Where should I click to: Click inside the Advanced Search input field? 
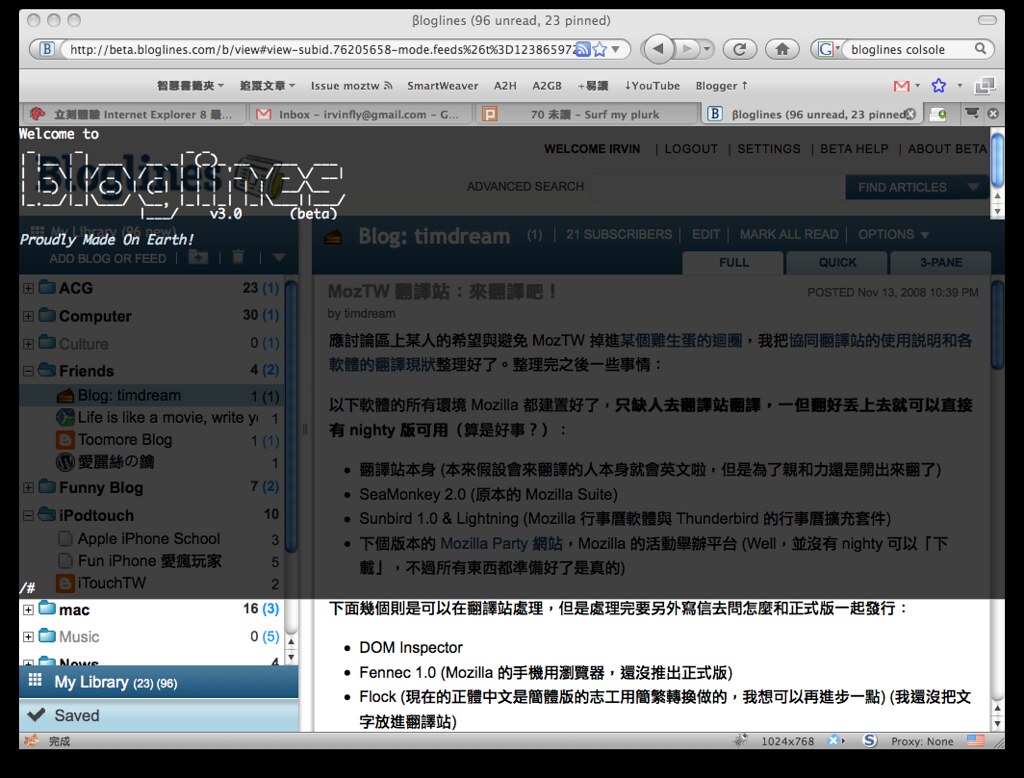tap(720, 187)
